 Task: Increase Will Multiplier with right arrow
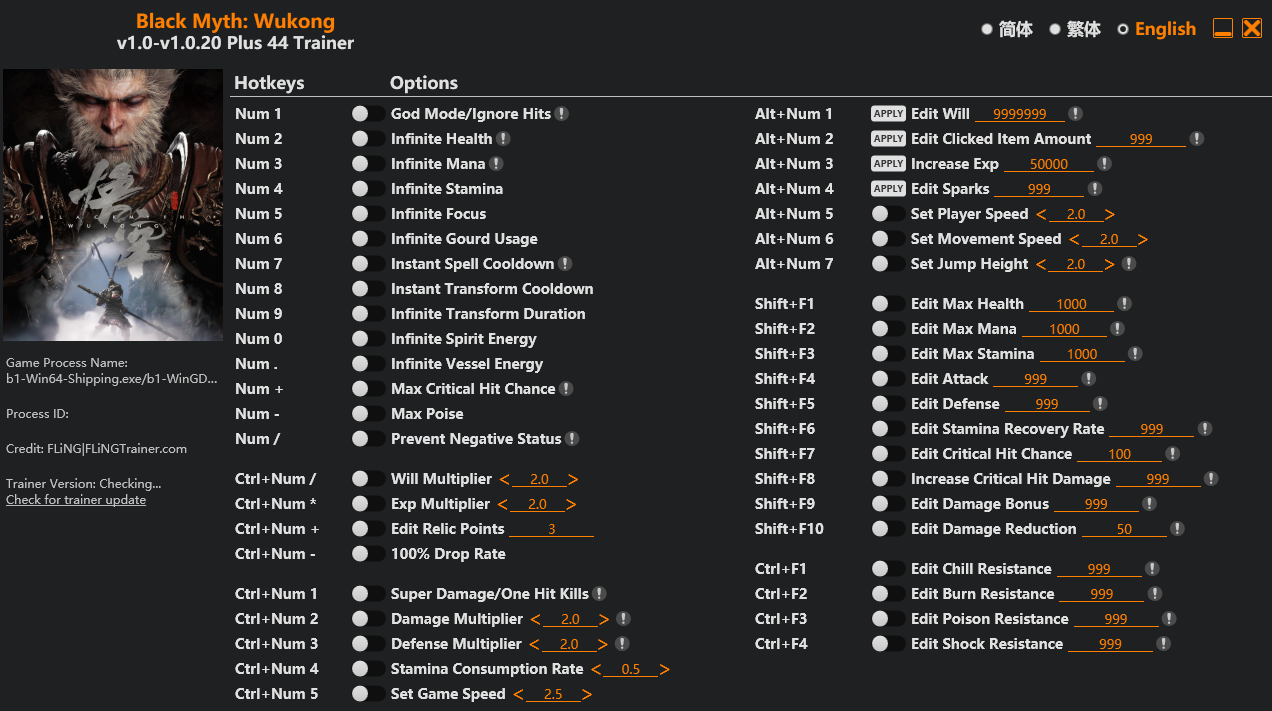[573, 479]
